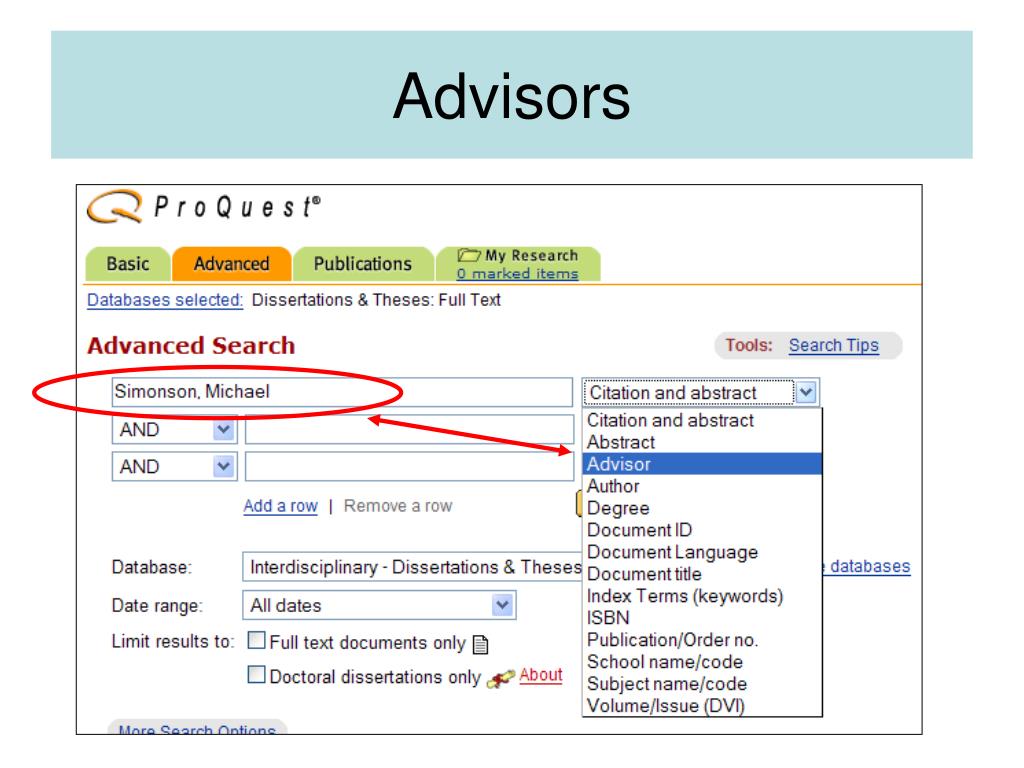This screenshot has width=1024, height=768.
Task: Select Degree in the field list
Action: click(701, 508)
